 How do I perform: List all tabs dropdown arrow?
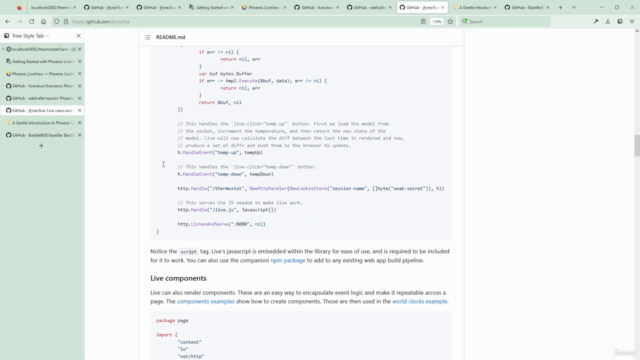click(x=574, y=7)
